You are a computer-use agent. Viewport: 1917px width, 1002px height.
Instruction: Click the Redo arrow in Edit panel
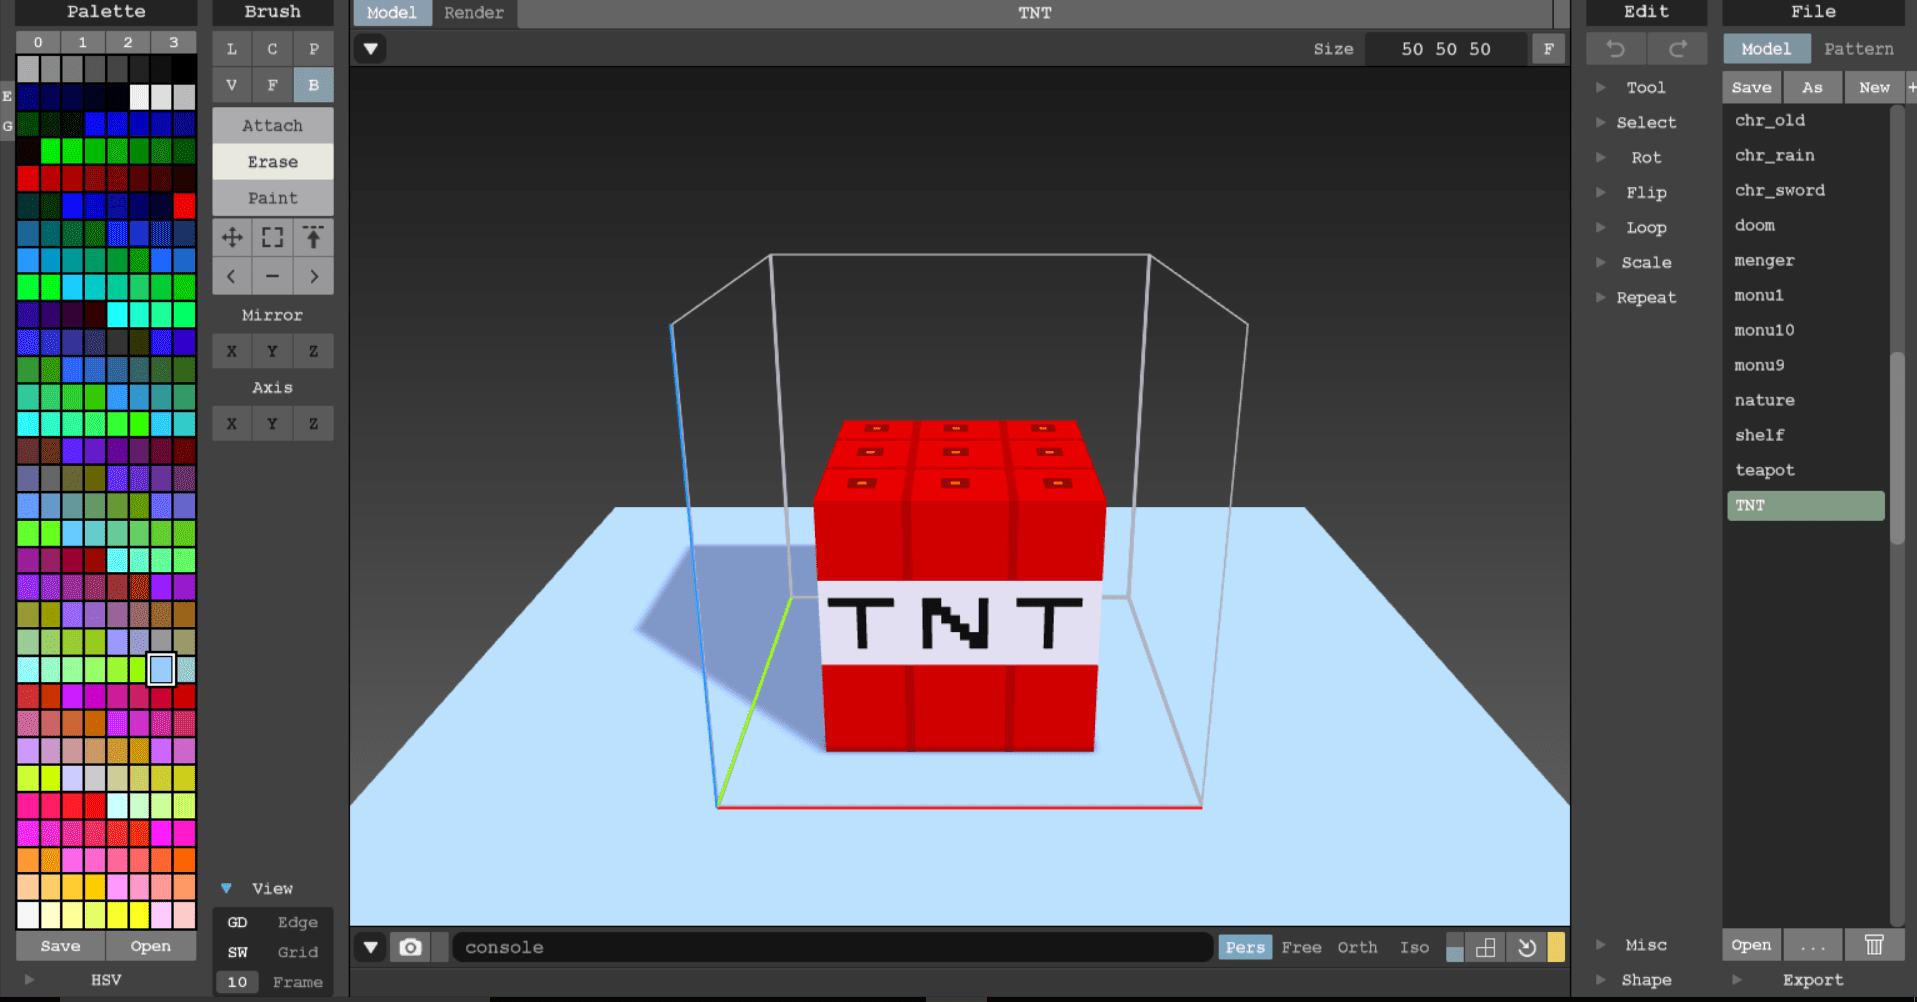[1677, 49]
